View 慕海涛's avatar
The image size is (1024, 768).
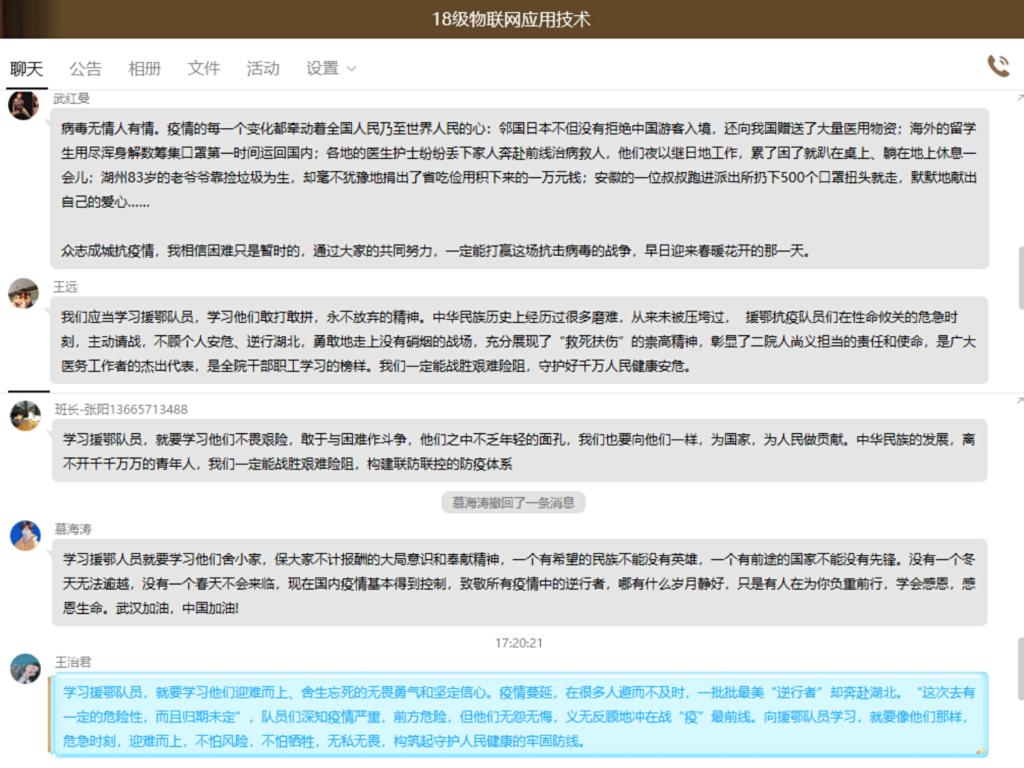[x=25, y=535]
